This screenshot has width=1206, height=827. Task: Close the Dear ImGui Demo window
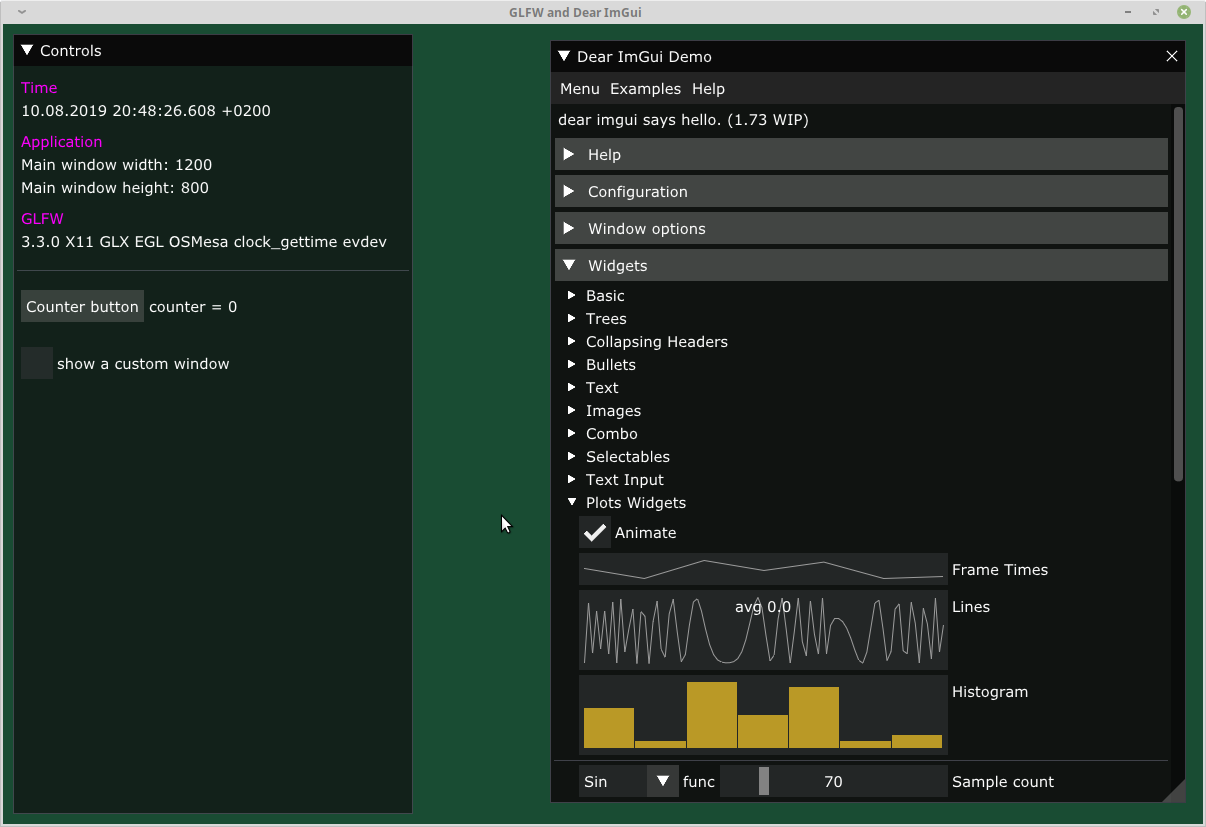pyautogui.click(x=1172, y=56)
